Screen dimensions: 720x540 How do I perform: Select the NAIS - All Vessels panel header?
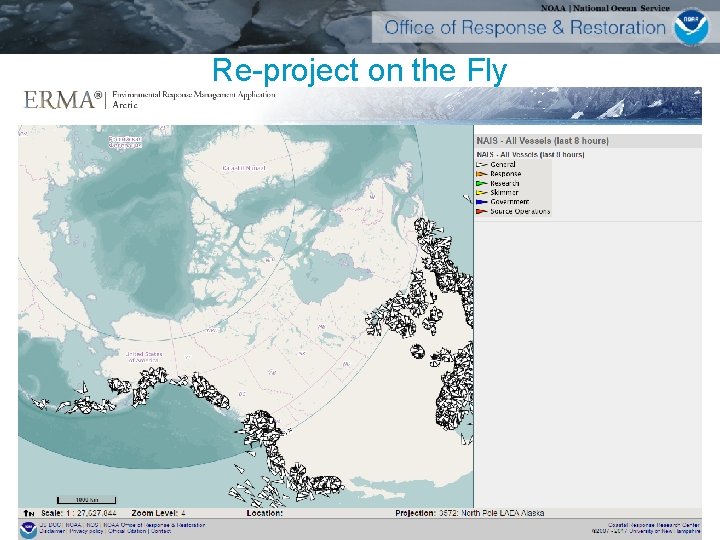[x=588, y=141]
